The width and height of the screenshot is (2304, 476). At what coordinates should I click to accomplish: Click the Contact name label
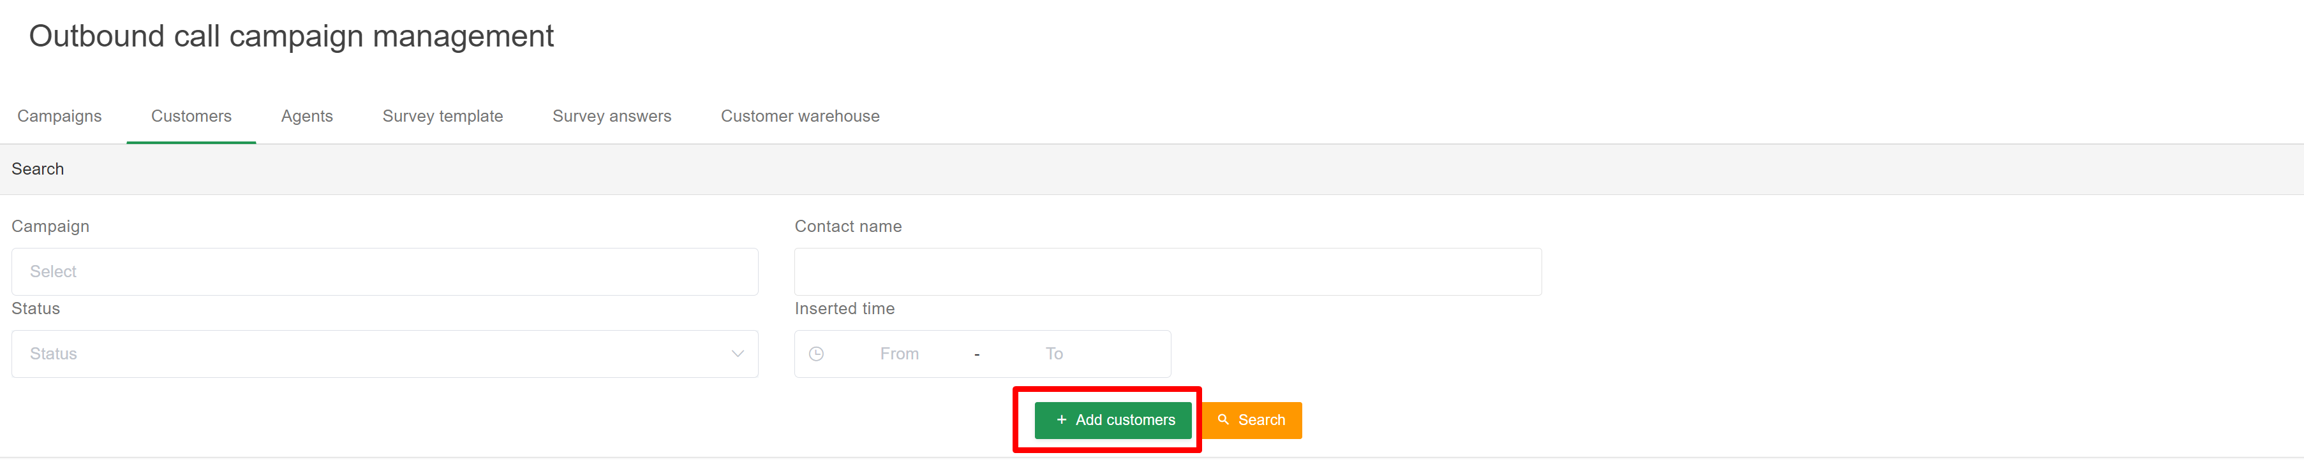848,227
